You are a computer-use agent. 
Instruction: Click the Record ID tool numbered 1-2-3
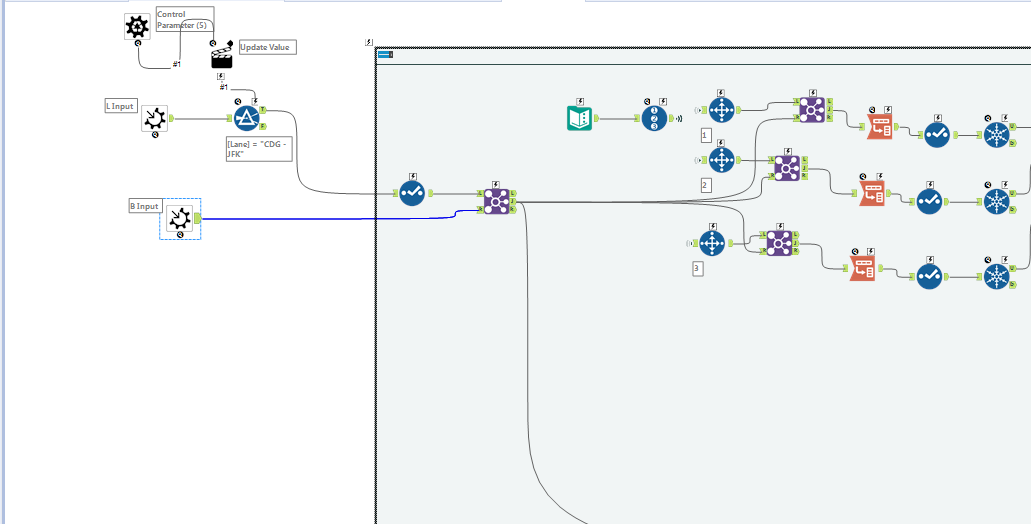coord(654,118)
